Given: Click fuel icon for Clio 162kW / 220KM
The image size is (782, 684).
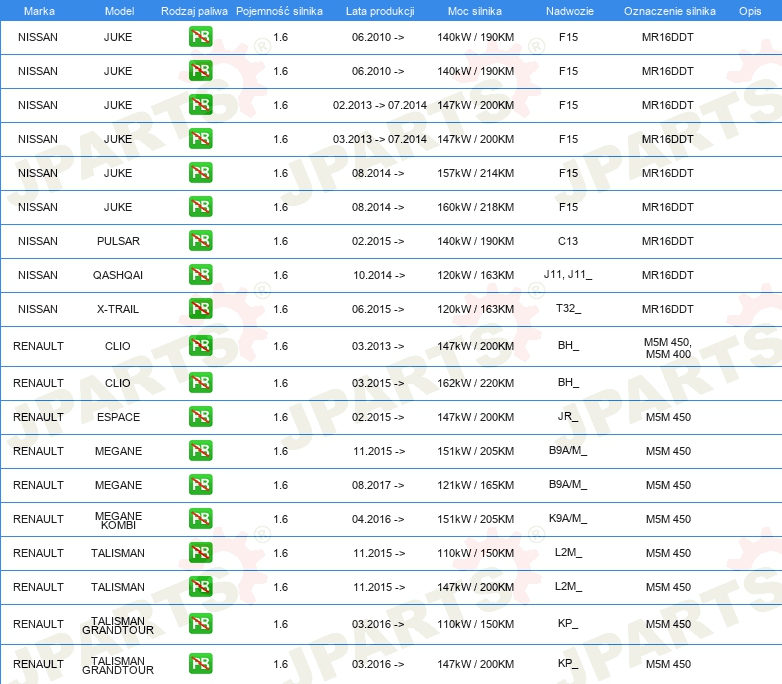Looking at the screenshot, I should (x=200, y=383).
